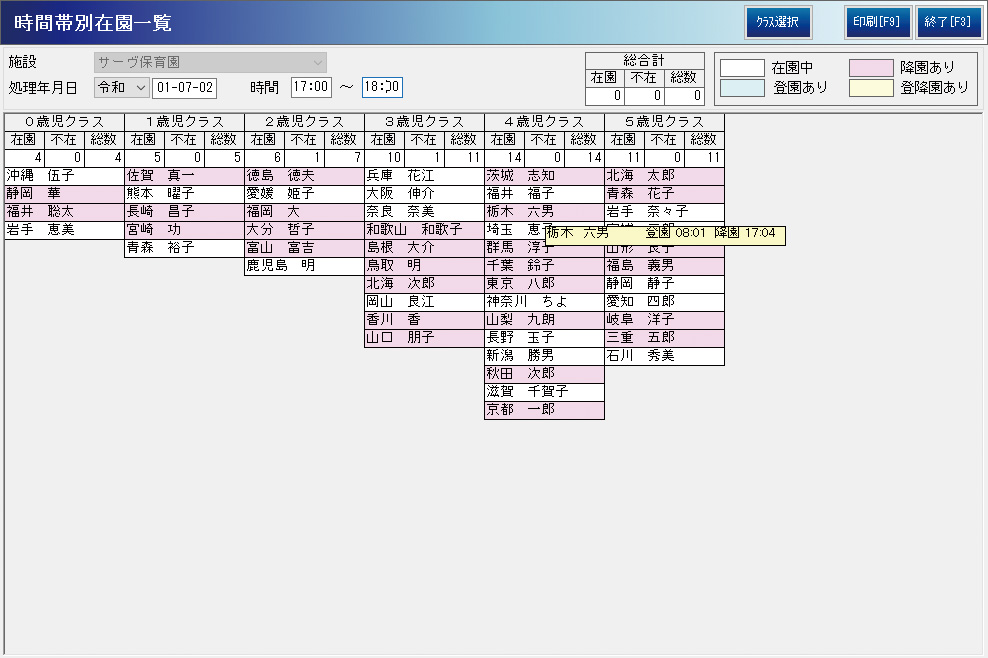The image size is (988, 658).
Task: Click the 4歳児クラス column header
Action: click(x=544, y=122)
